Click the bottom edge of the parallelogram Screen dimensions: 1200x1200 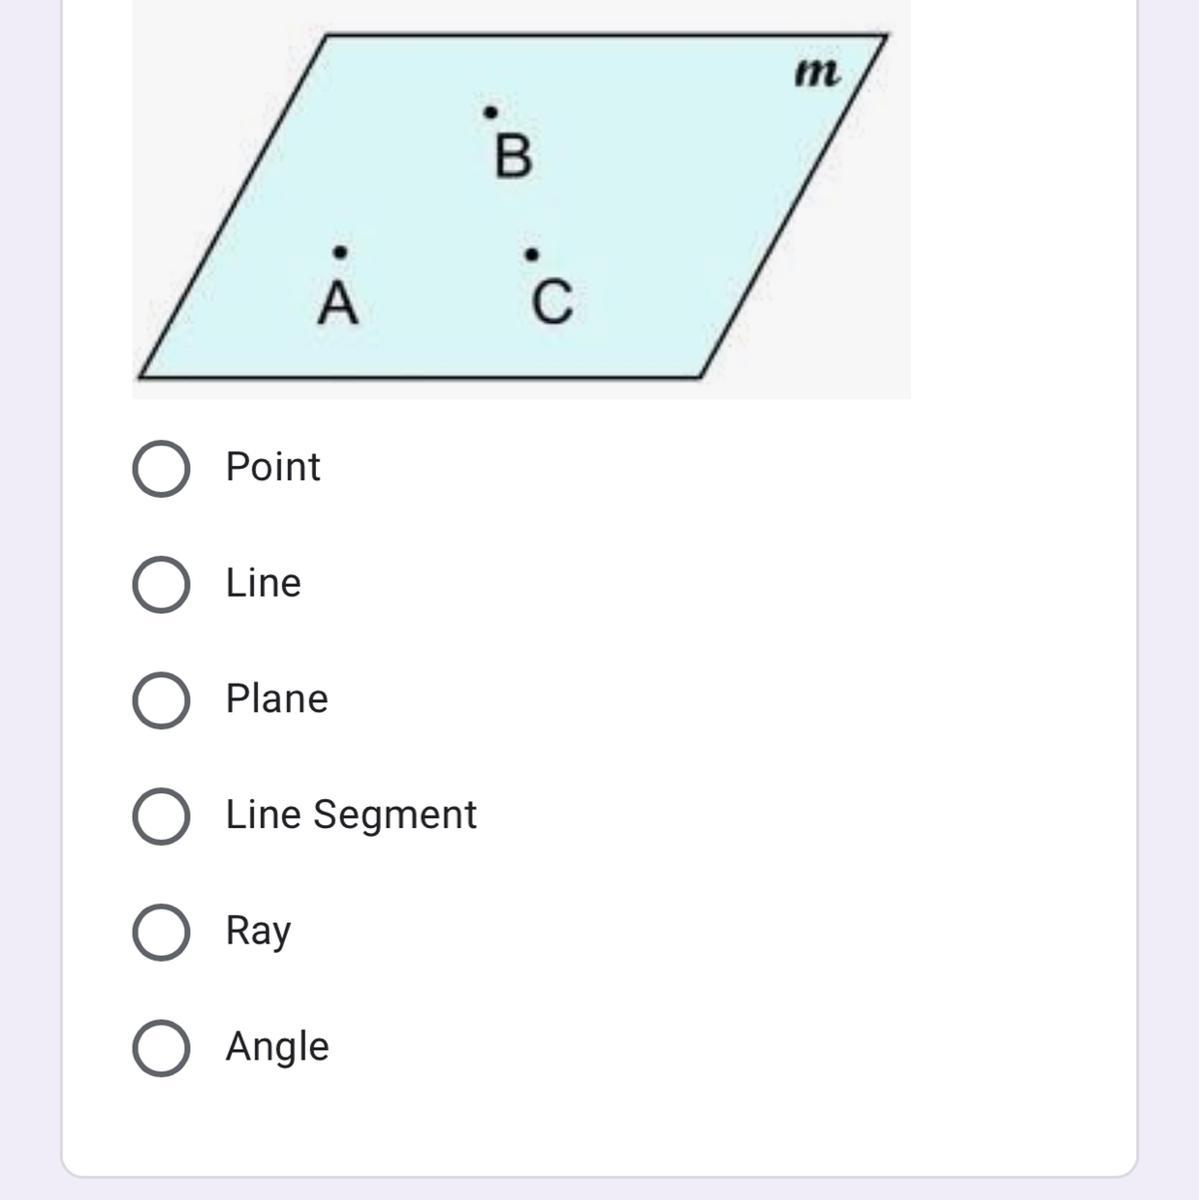pyautogui.click(x=420, y=377)
